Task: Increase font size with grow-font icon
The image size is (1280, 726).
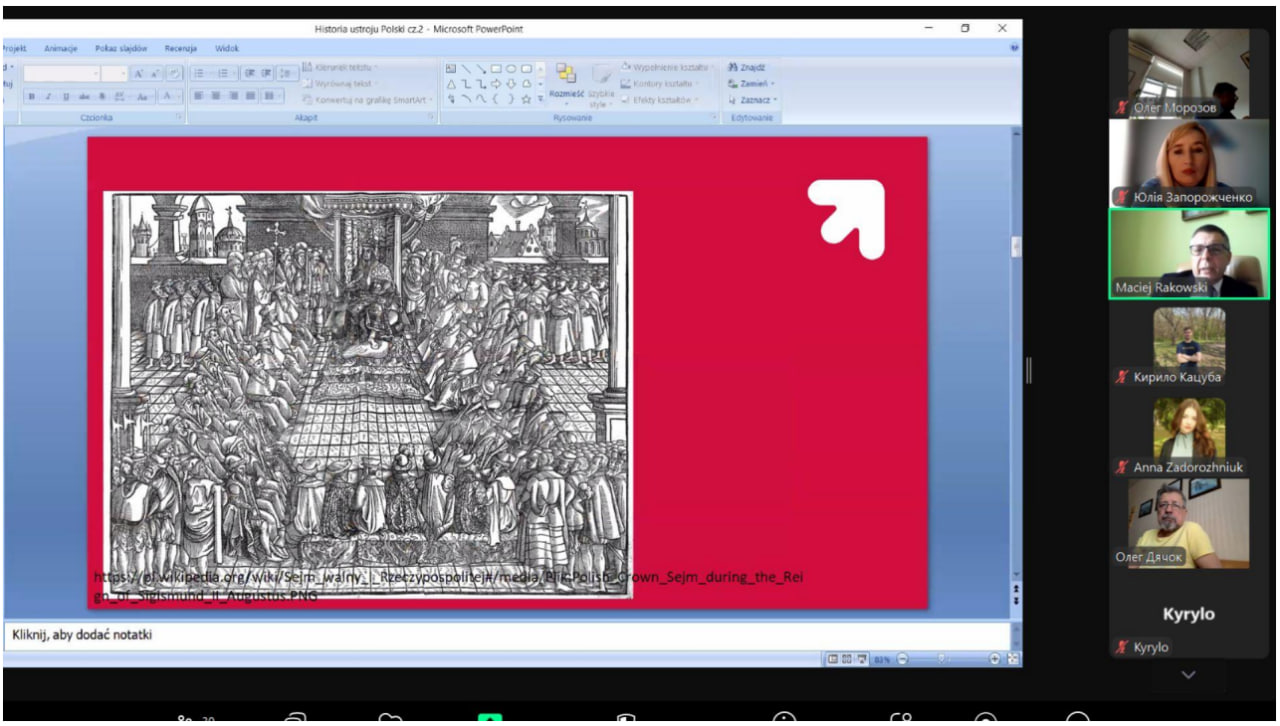Action: tap(138, 74)
